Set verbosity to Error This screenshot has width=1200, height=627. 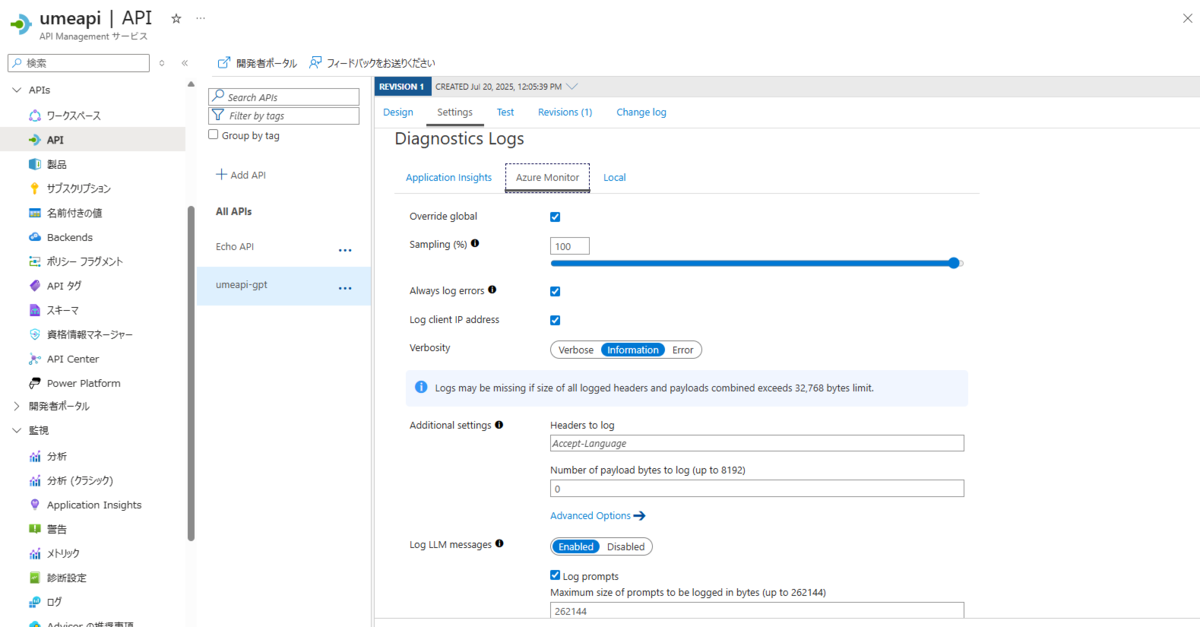click(683, 350)
